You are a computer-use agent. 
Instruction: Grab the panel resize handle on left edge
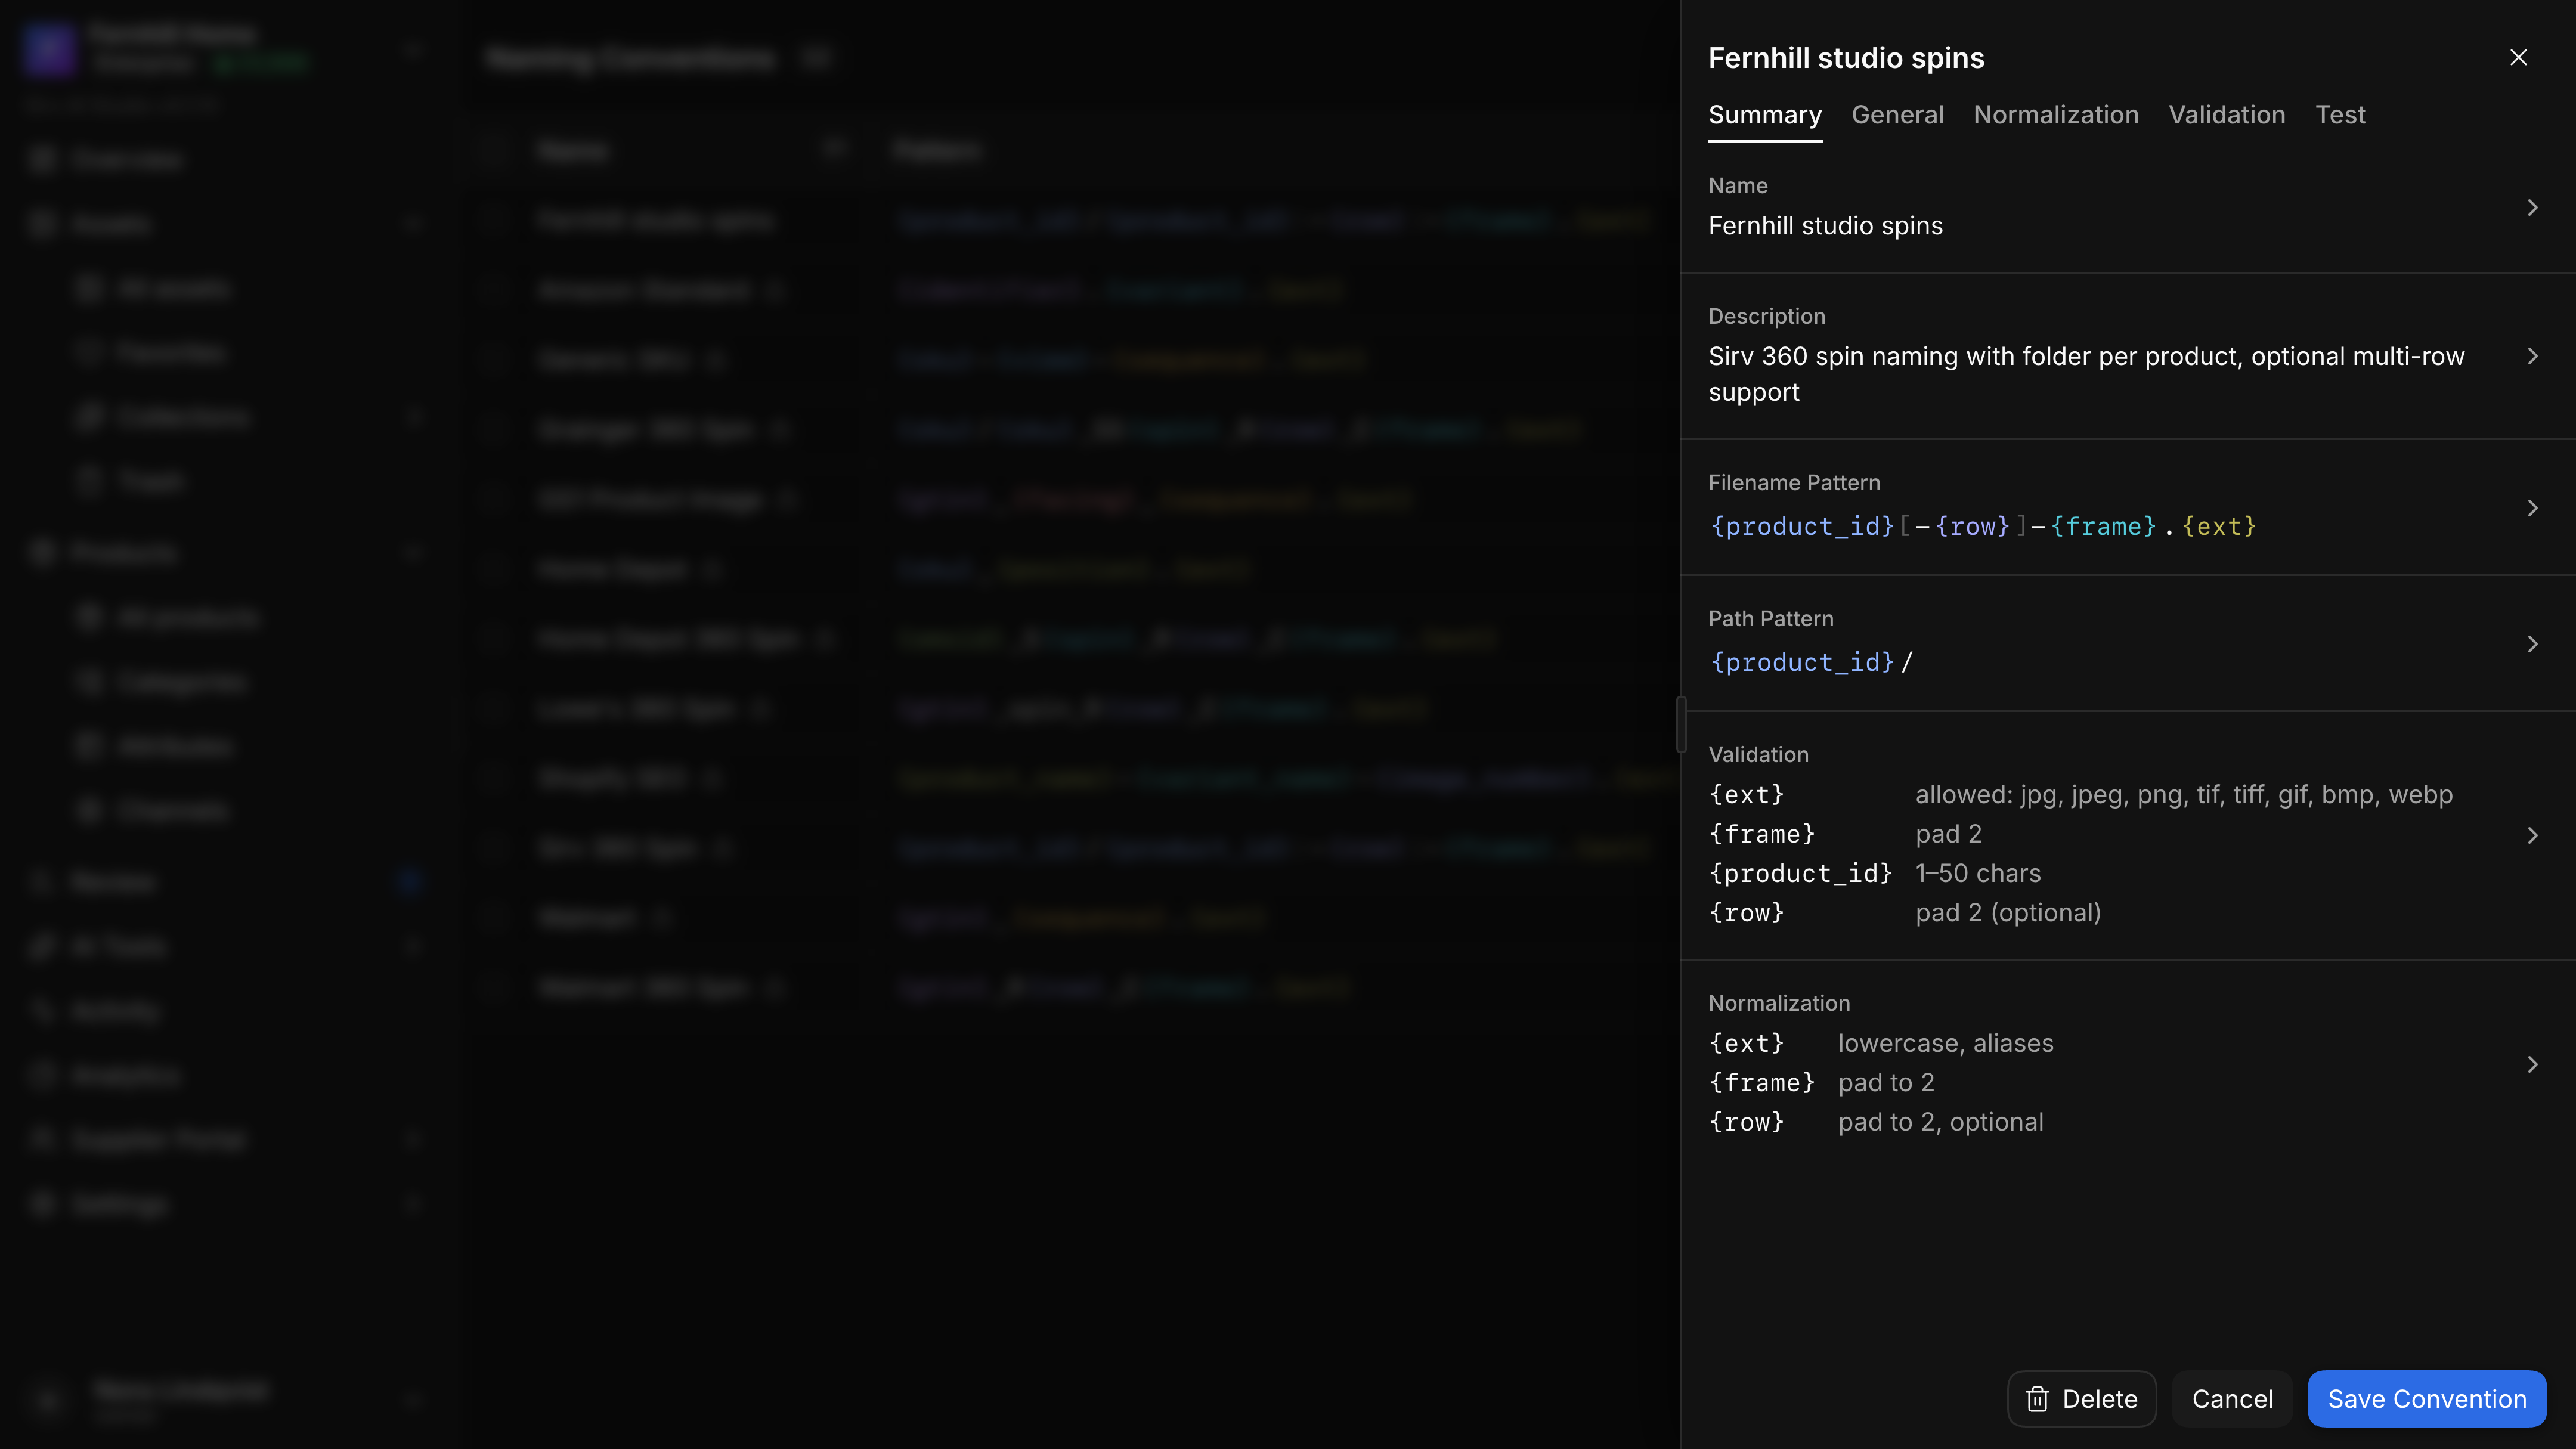point(1681,724)
